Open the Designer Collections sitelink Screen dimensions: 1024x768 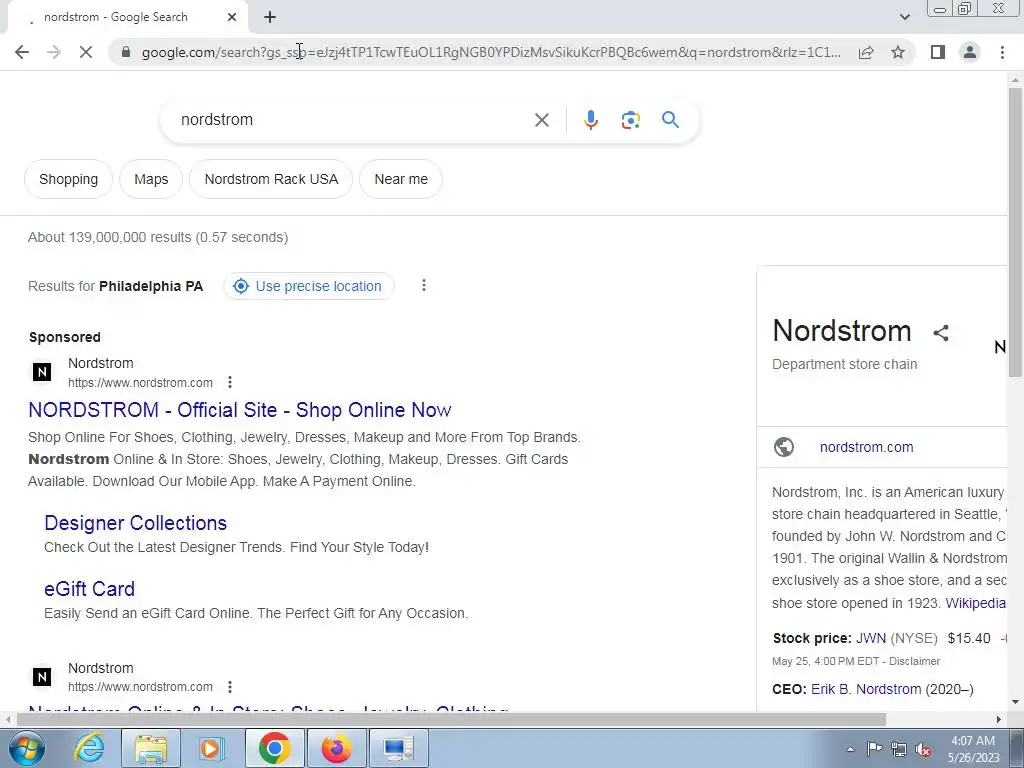pos(136,523)
